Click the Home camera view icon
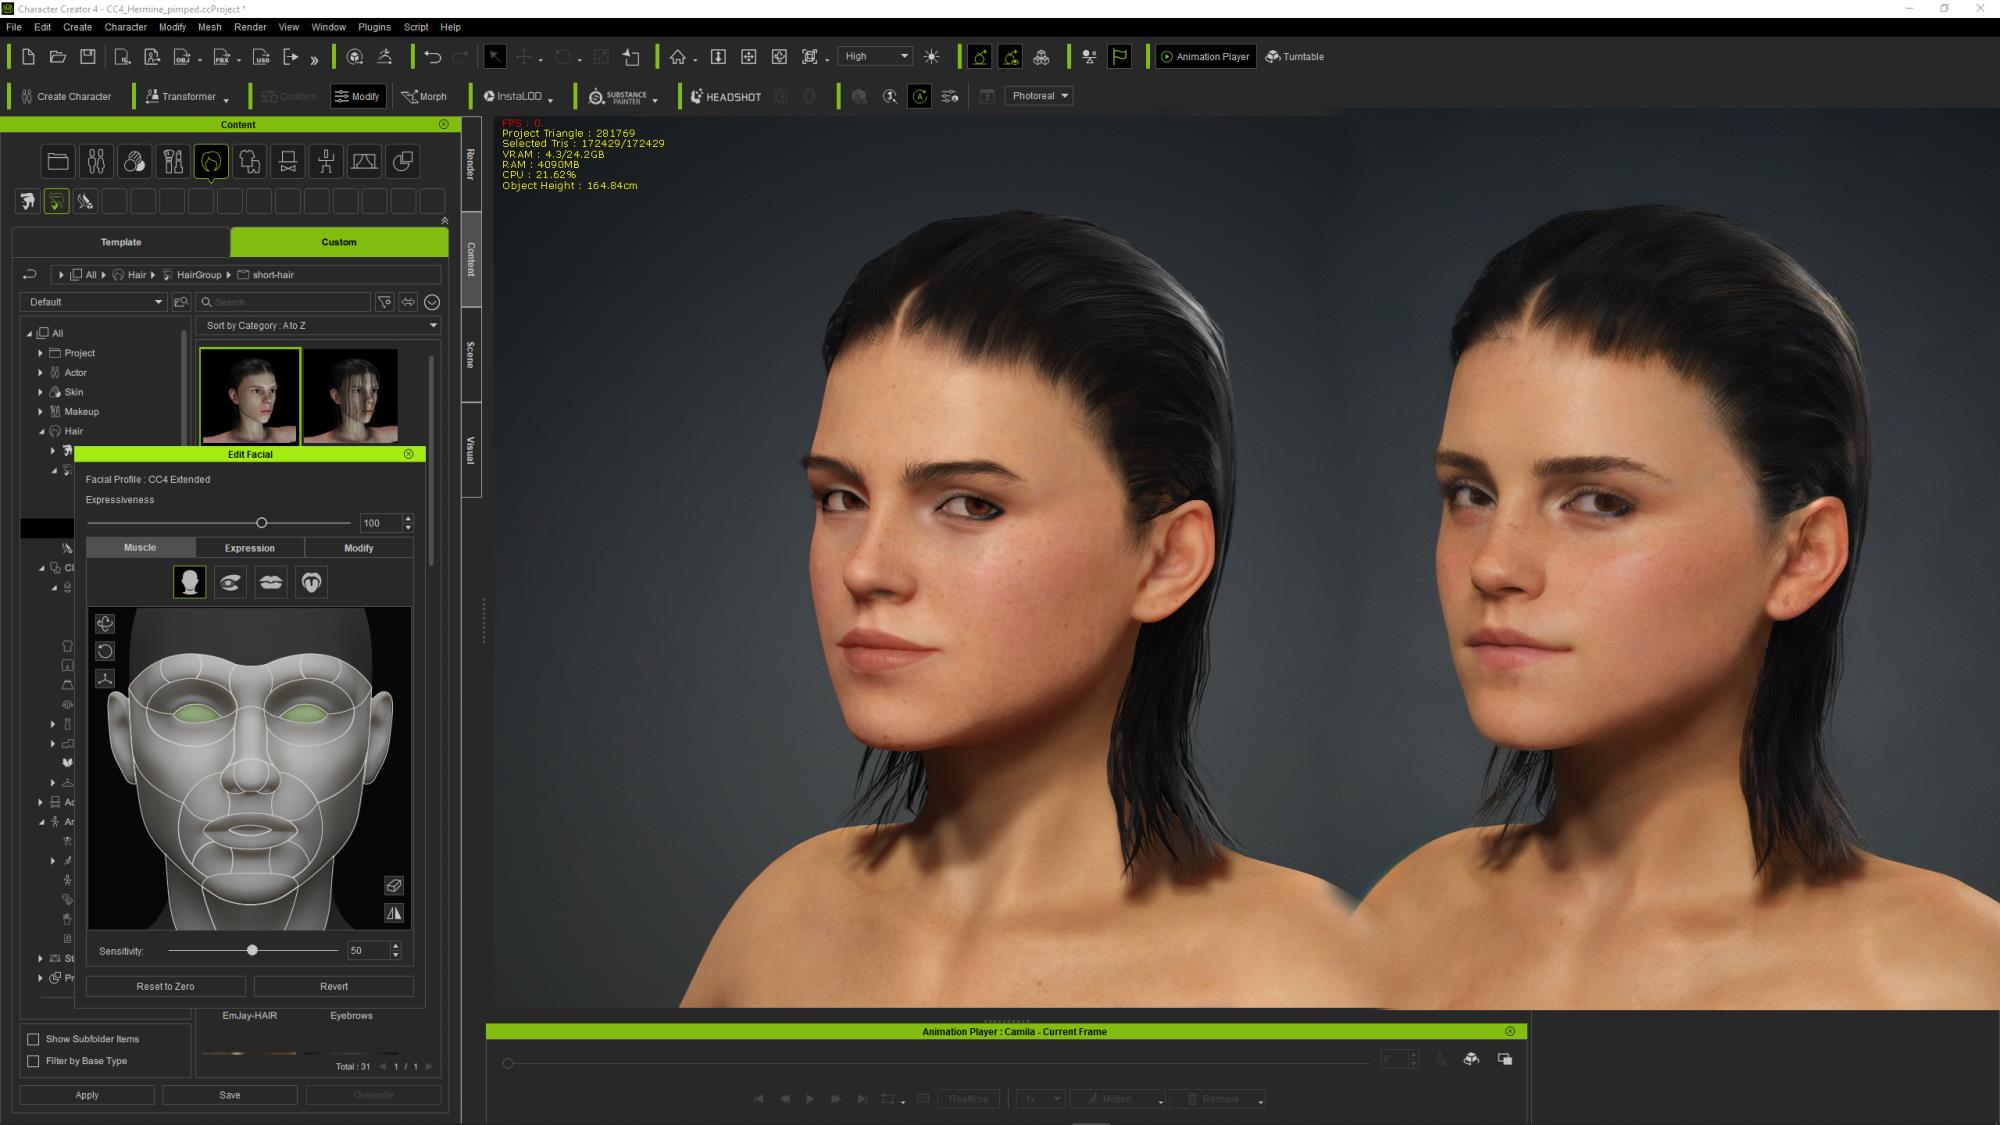 (678, 57)
